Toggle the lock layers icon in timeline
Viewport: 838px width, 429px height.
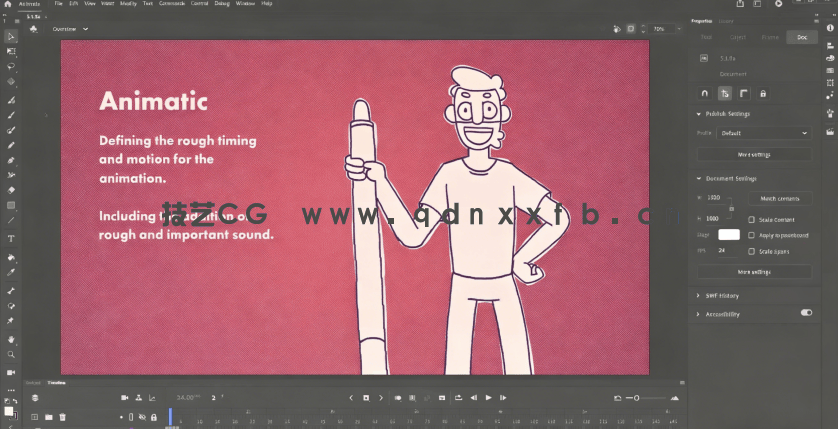point(153,417)
